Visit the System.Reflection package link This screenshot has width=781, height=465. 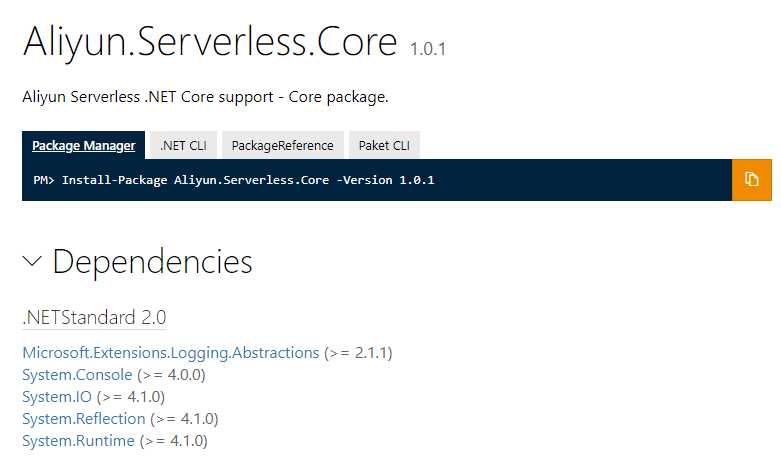(84, 418)
